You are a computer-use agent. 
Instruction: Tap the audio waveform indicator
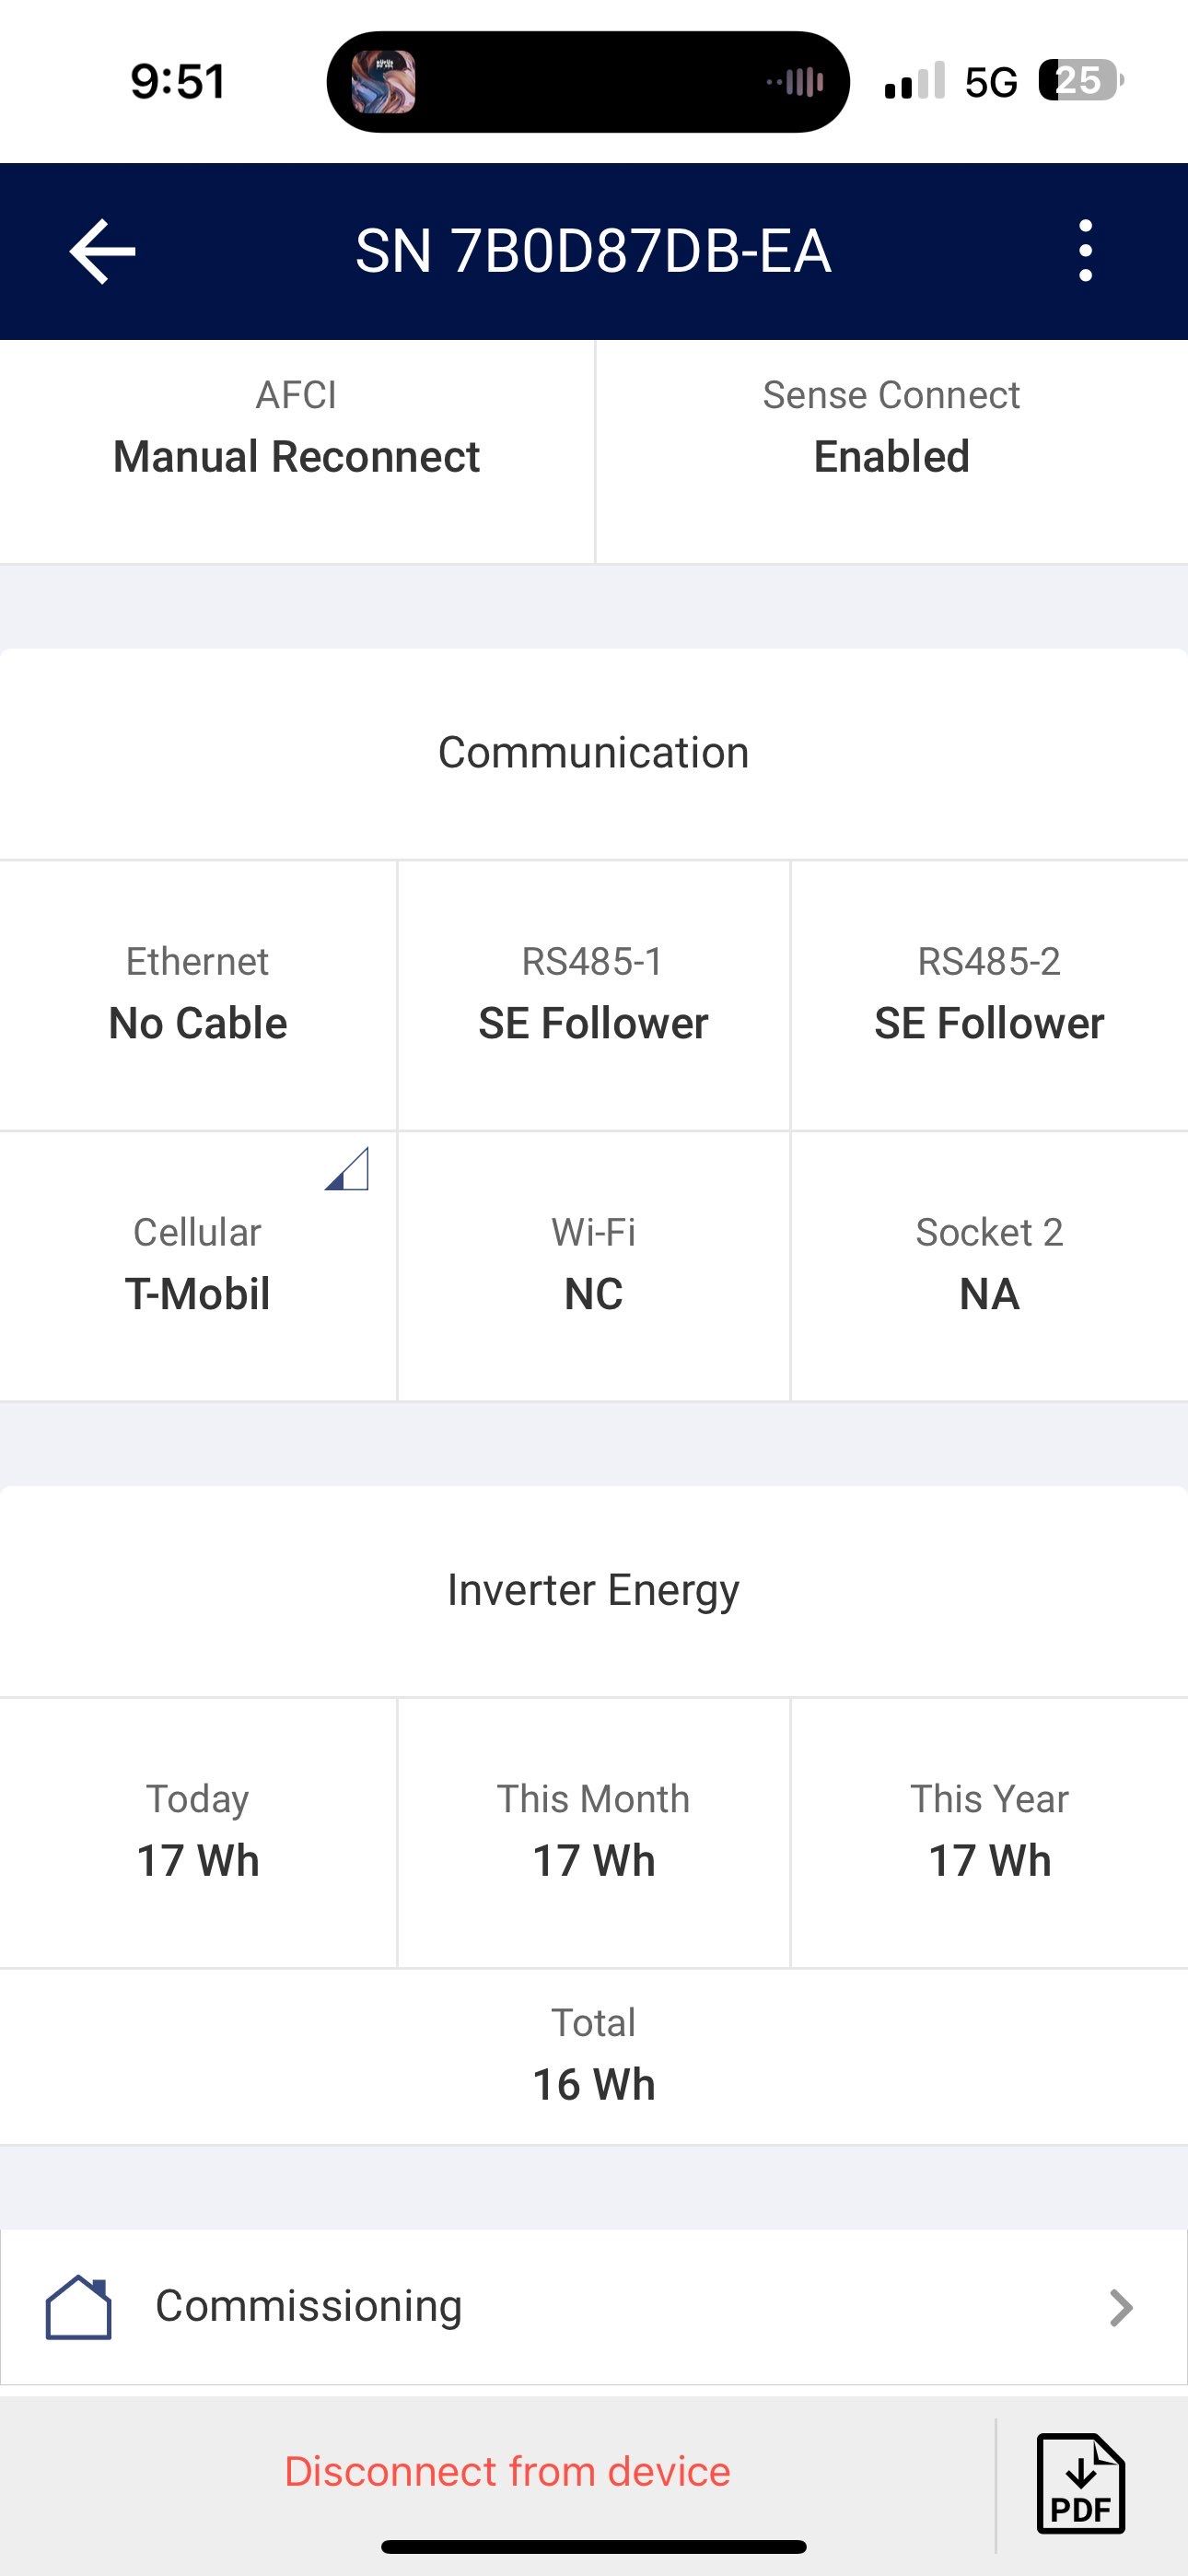[x=796, y=82]
